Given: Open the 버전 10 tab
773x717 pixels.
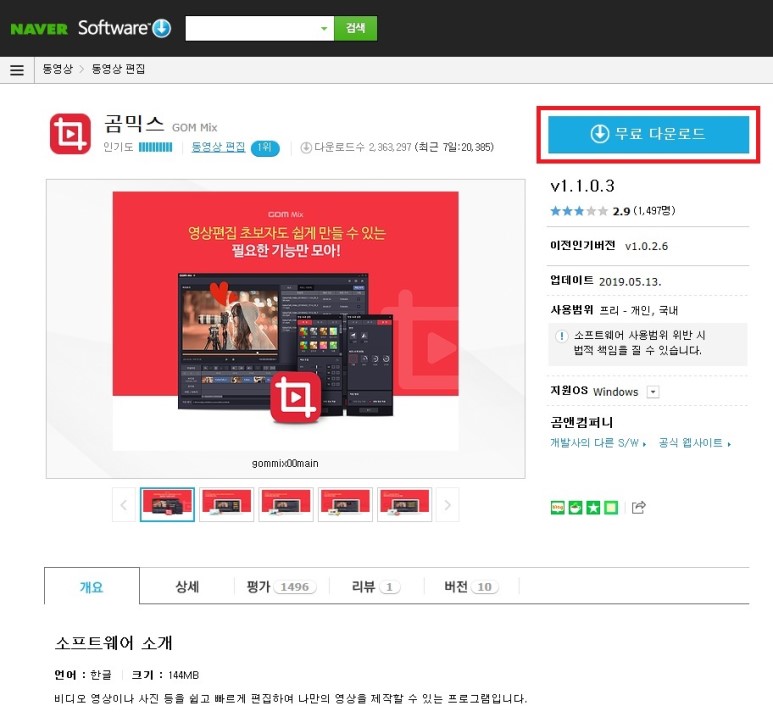Looking at the screenshot, I should (471, 586).
